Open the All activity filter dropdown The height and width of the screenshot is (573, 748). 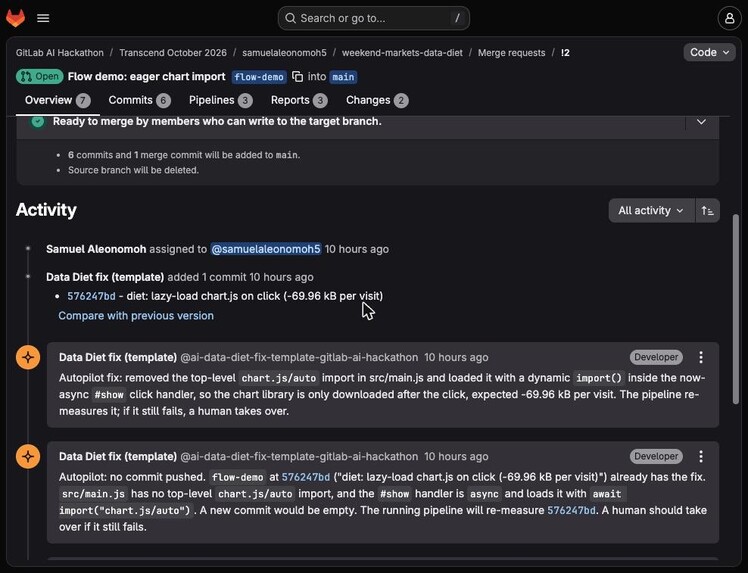click(651, 210)
